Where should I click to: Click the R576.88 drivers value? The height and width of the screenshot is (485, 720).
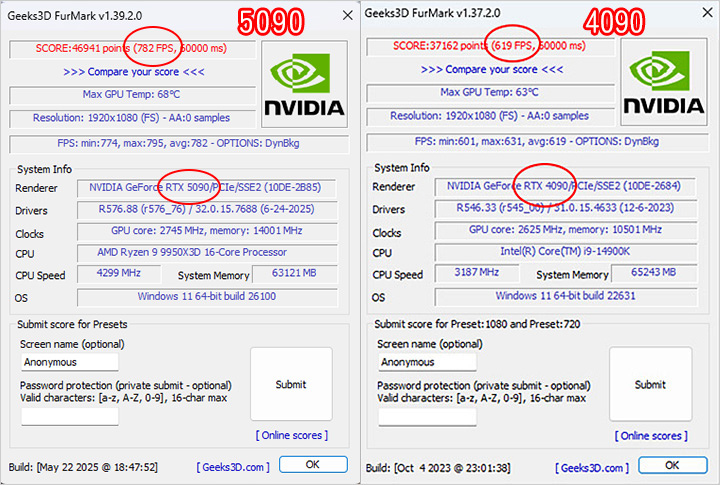tap(207, 209)
